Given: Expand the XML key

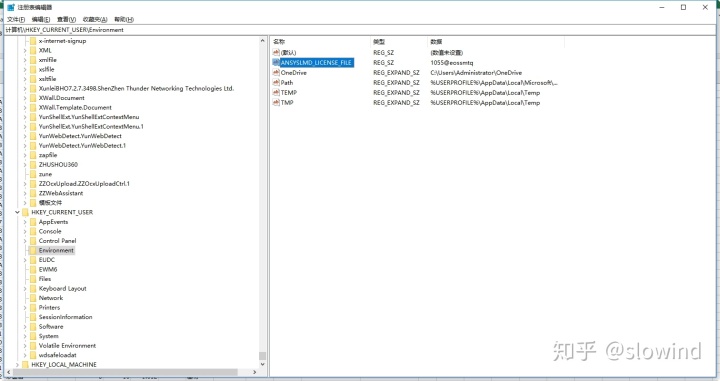Looking at the screenshot, I should 25,50.
